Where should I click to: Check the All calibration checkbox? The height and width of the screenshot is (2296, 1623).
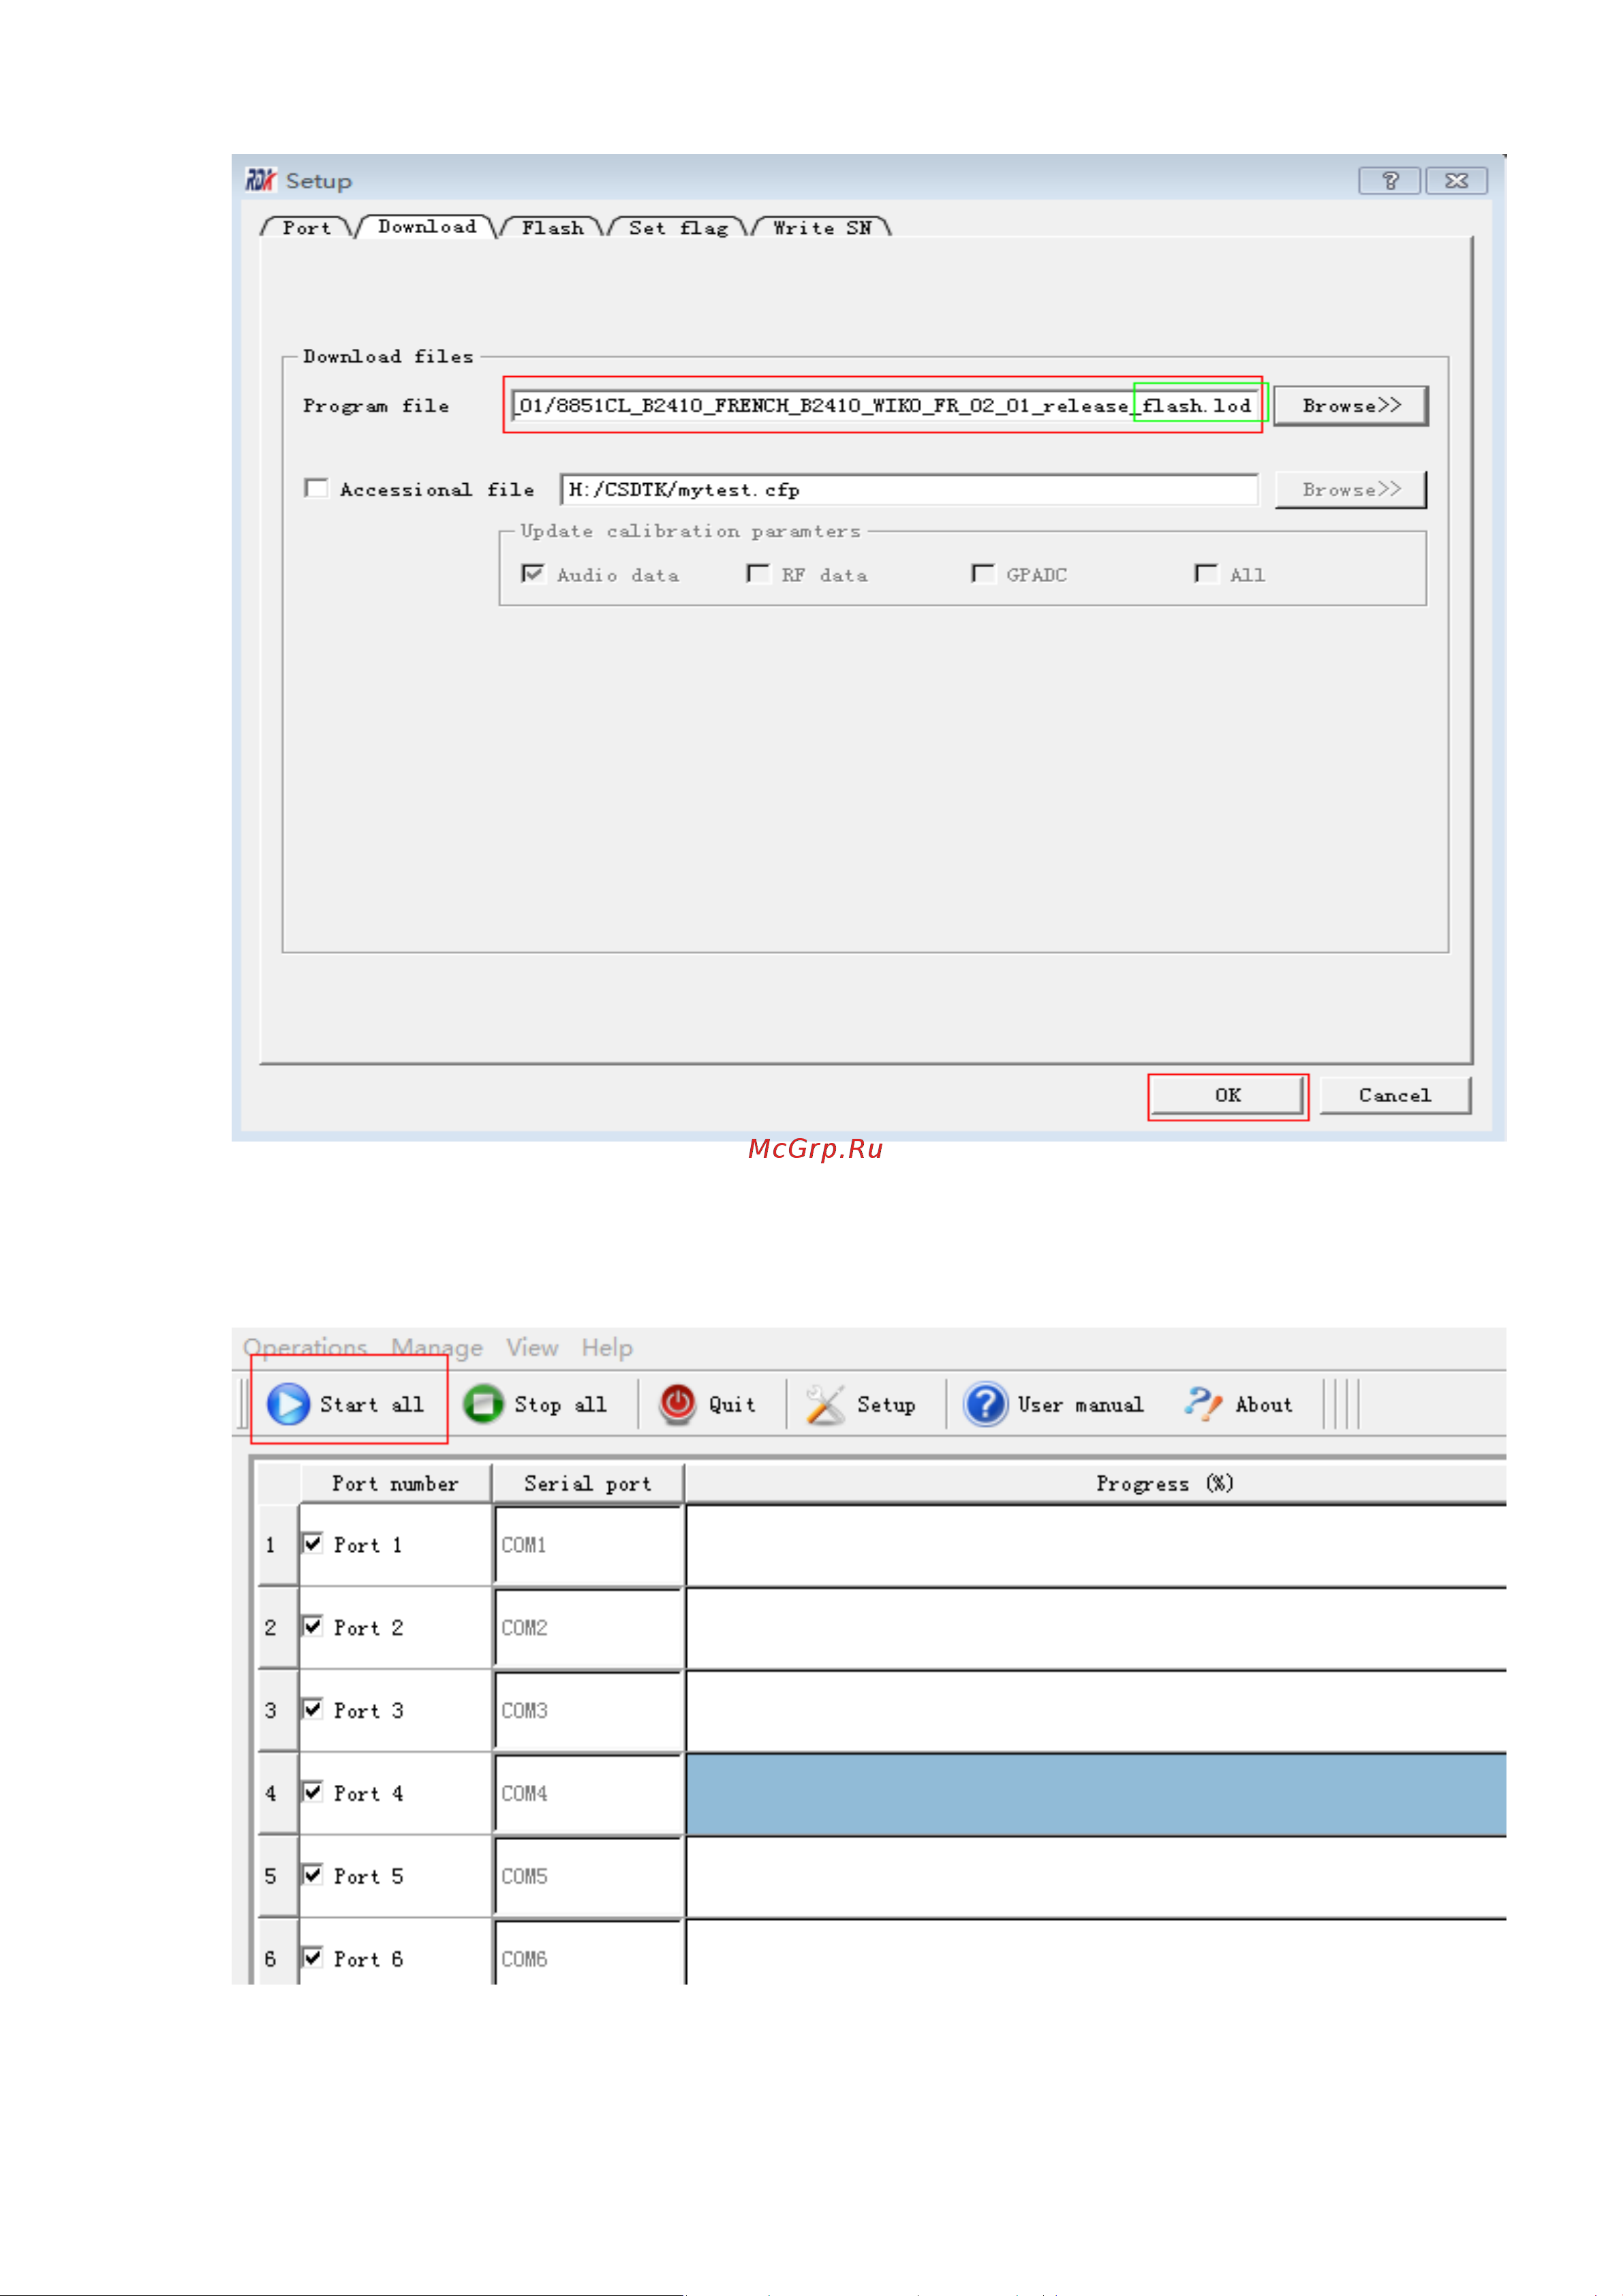(x=1206, y=573)
